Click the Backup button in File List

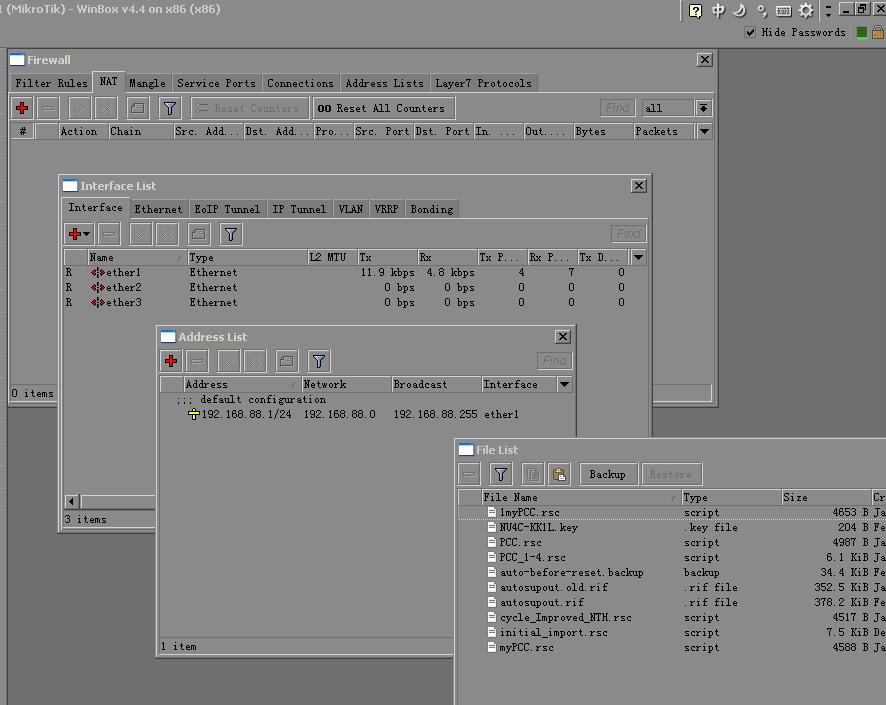(608, 475)
